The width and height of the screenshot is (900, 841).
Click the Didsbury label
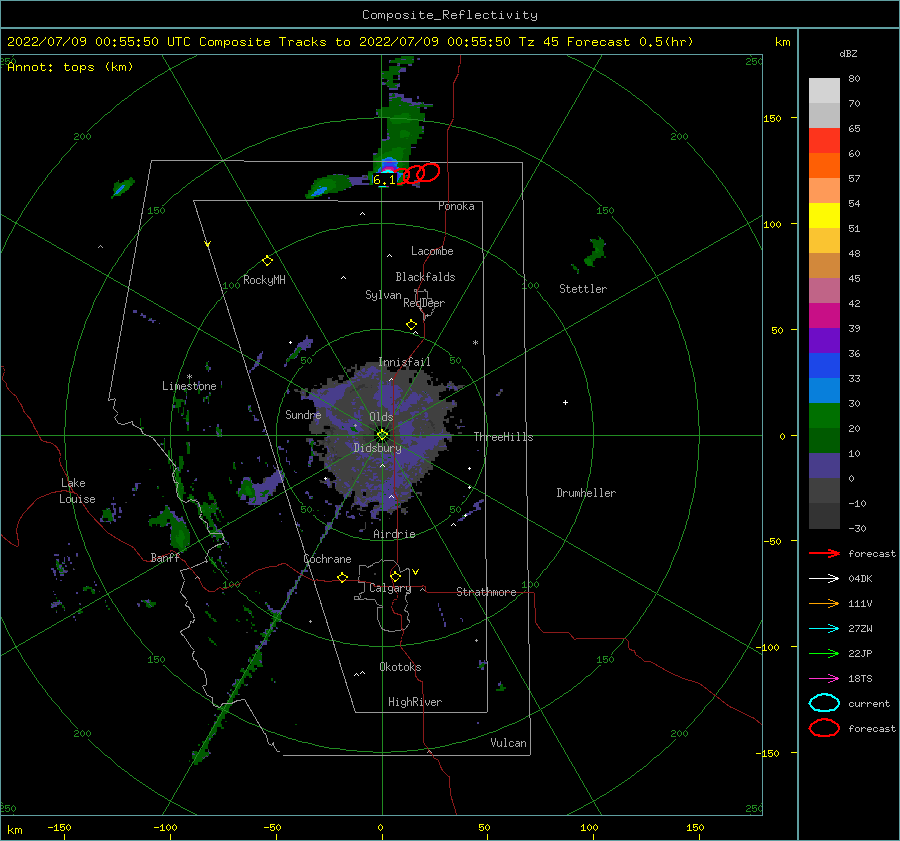click(377, 448)
